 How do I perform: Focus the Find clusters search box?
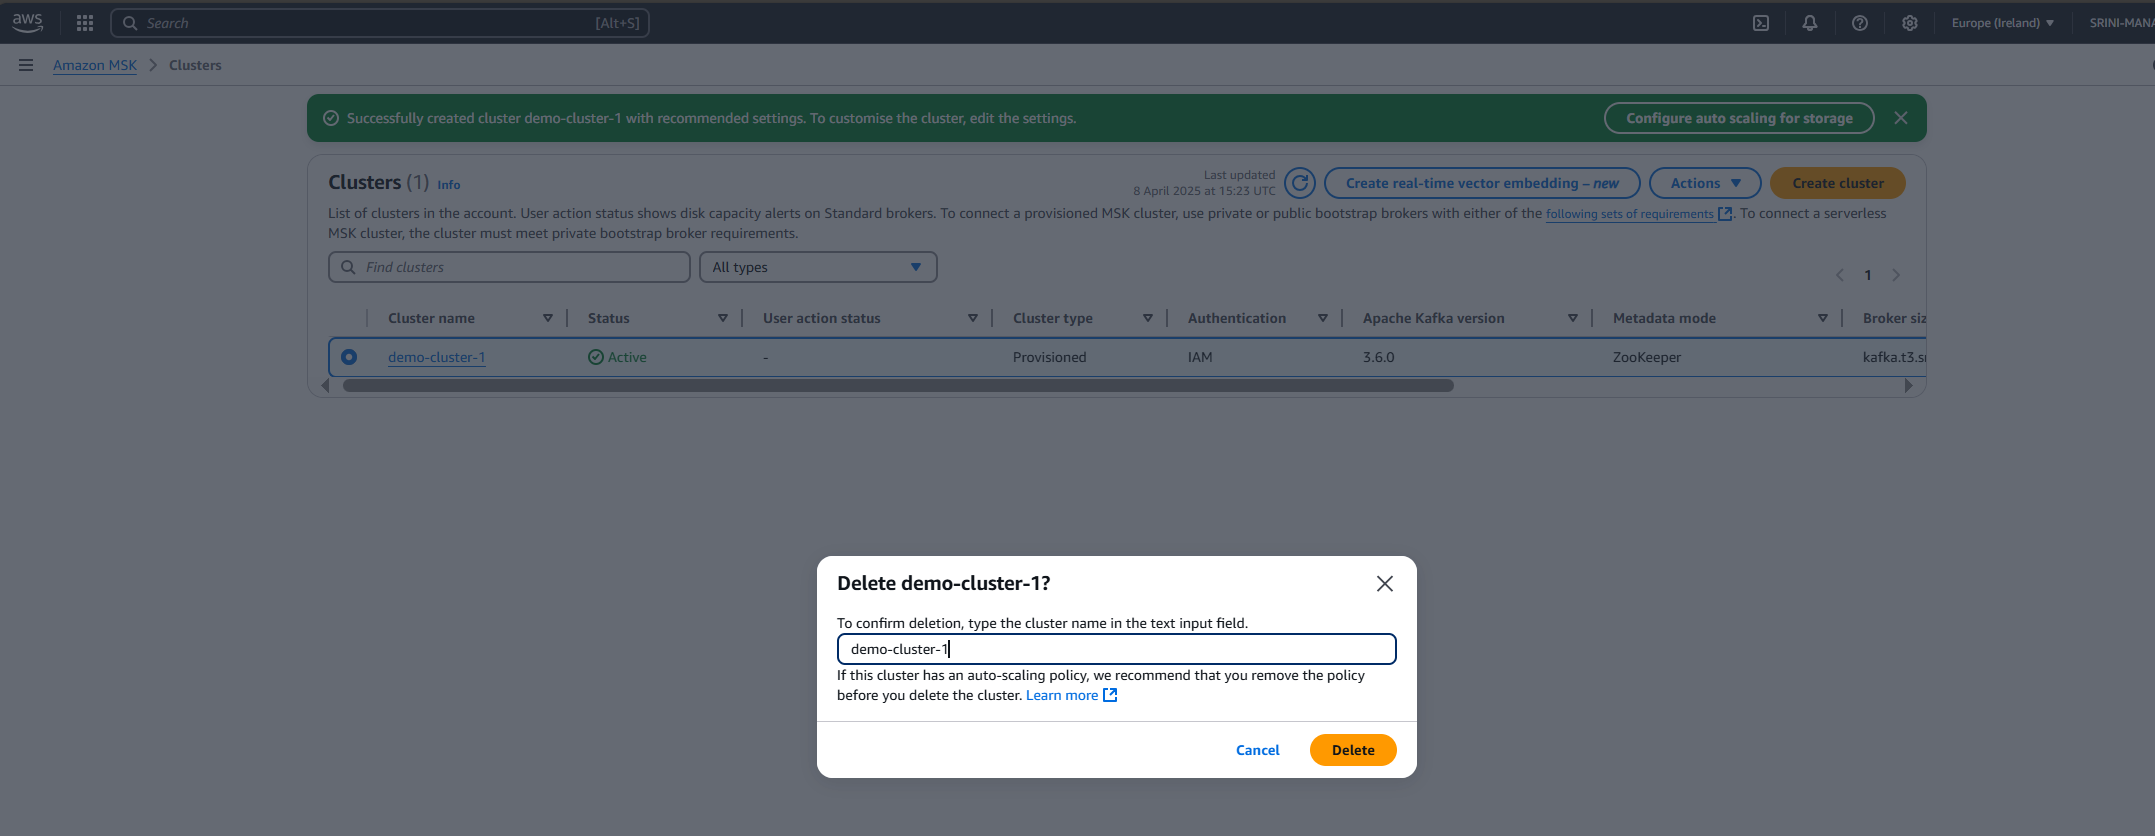click(x=509, y=267)
